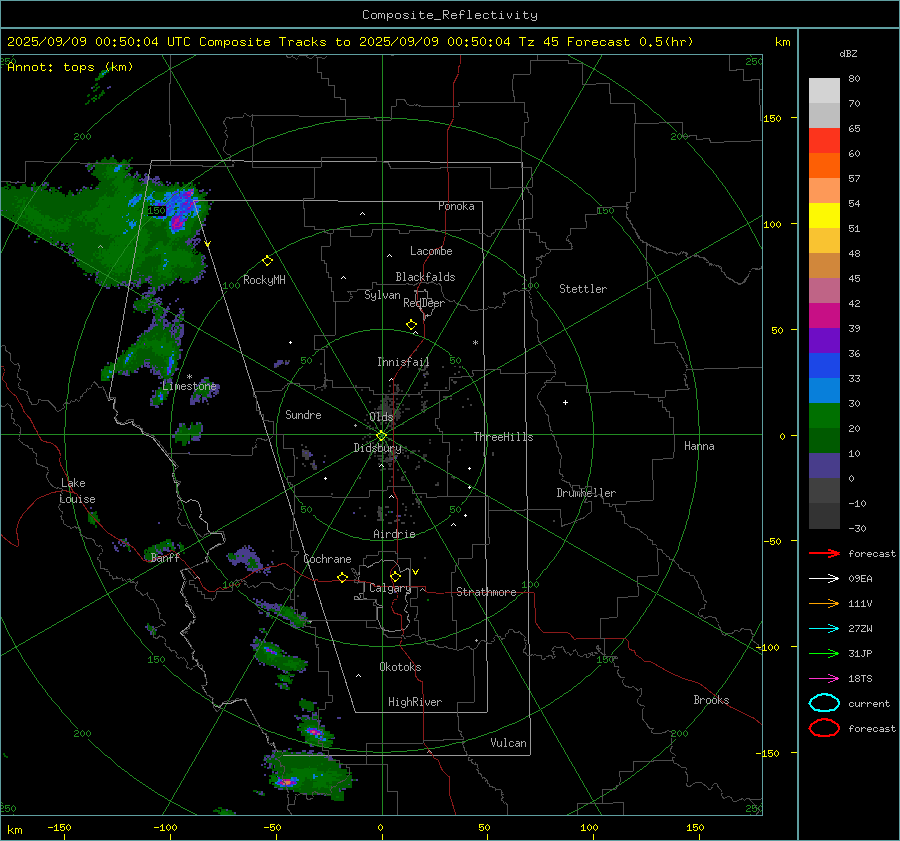Click the Vulcan town label
The width and height of the screenshot is (900, 841).
click(x=508, y=743)
